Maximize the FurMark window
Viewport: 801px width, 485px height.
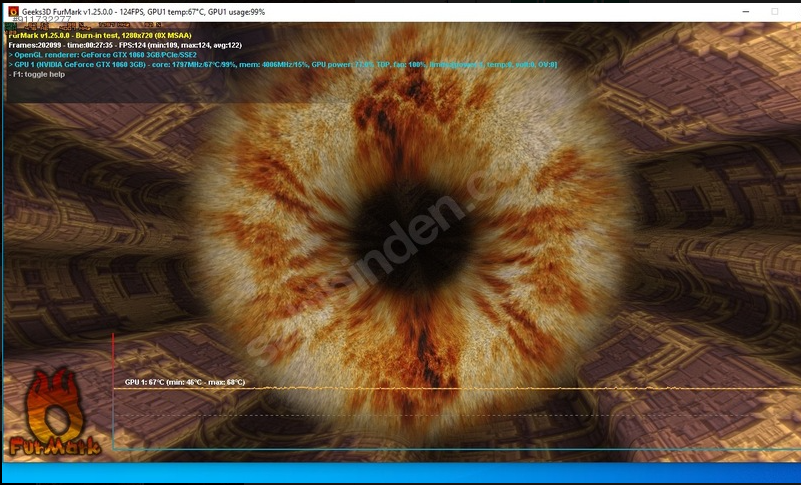(775, 11)
